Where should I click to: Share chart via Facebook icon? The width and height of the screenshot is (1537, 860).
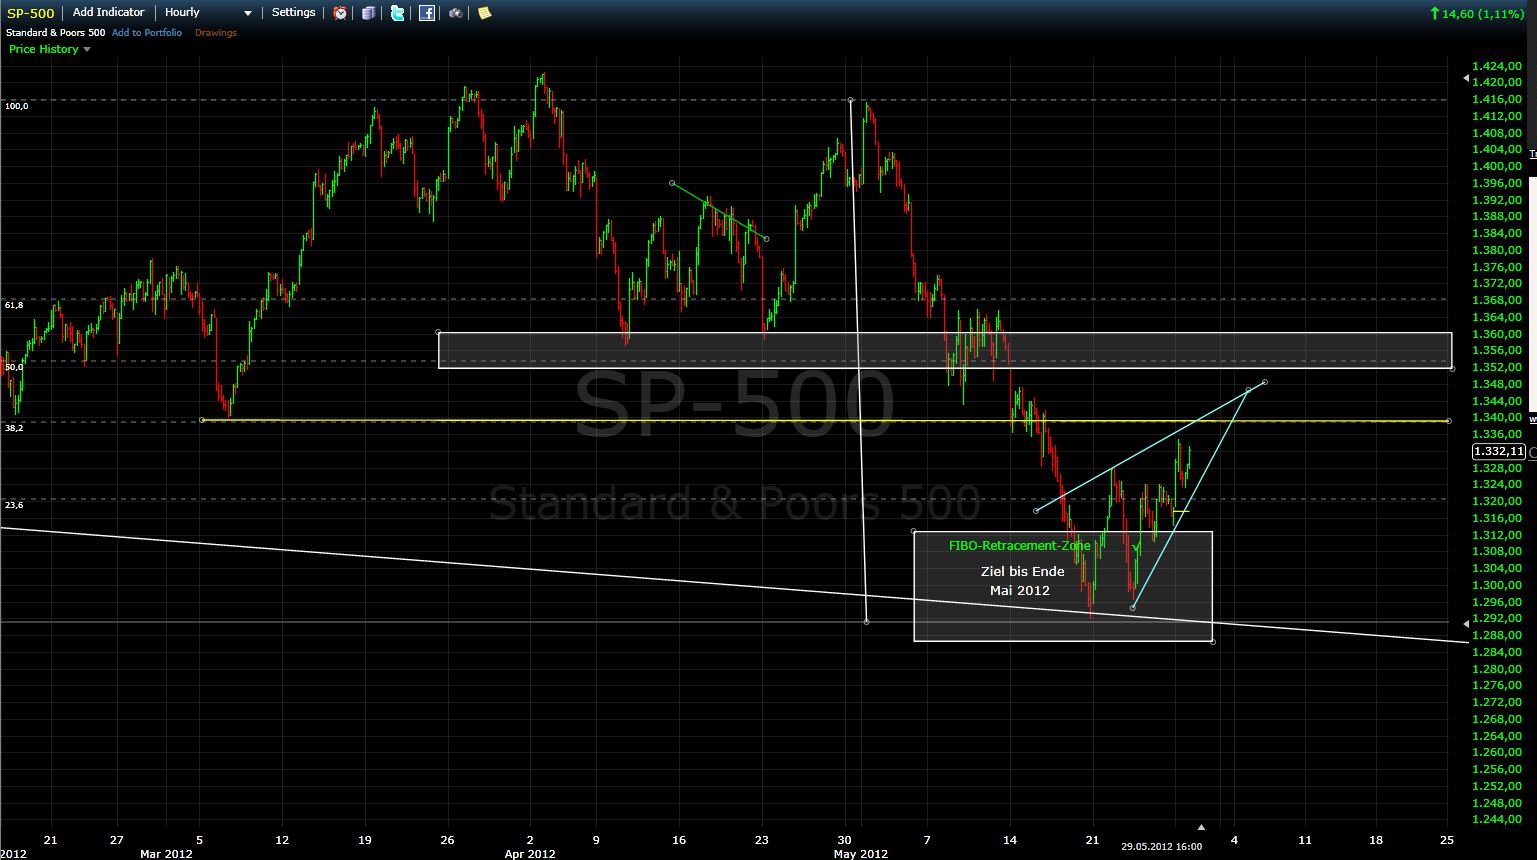[x=427, y=13]
